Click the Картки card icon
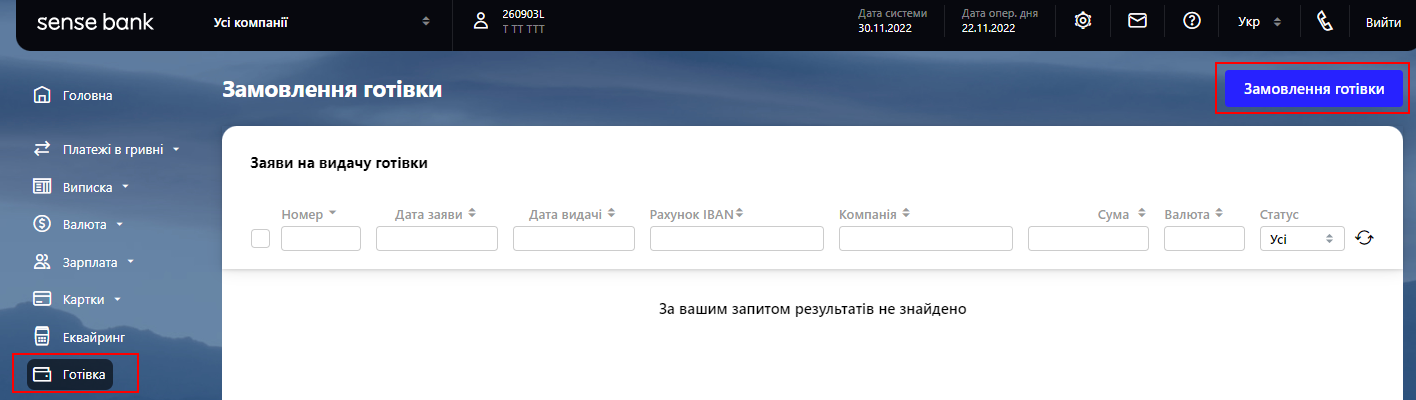Viewport: 1416px width, 400px height. tap(42, 298)
